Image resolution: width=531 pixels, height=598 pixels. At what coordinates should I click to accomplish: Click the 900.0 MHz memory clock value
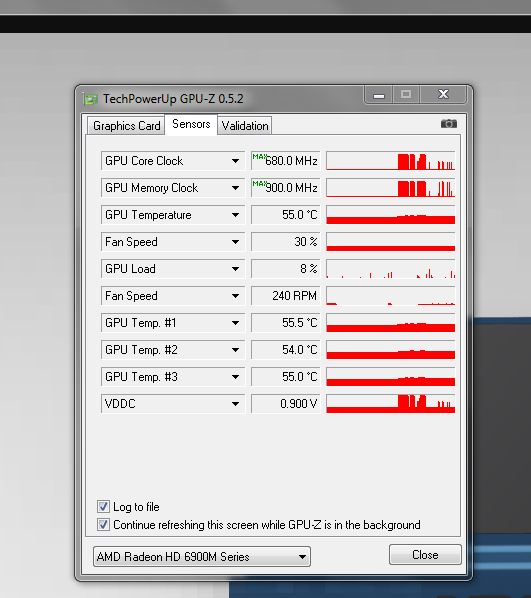285,188
